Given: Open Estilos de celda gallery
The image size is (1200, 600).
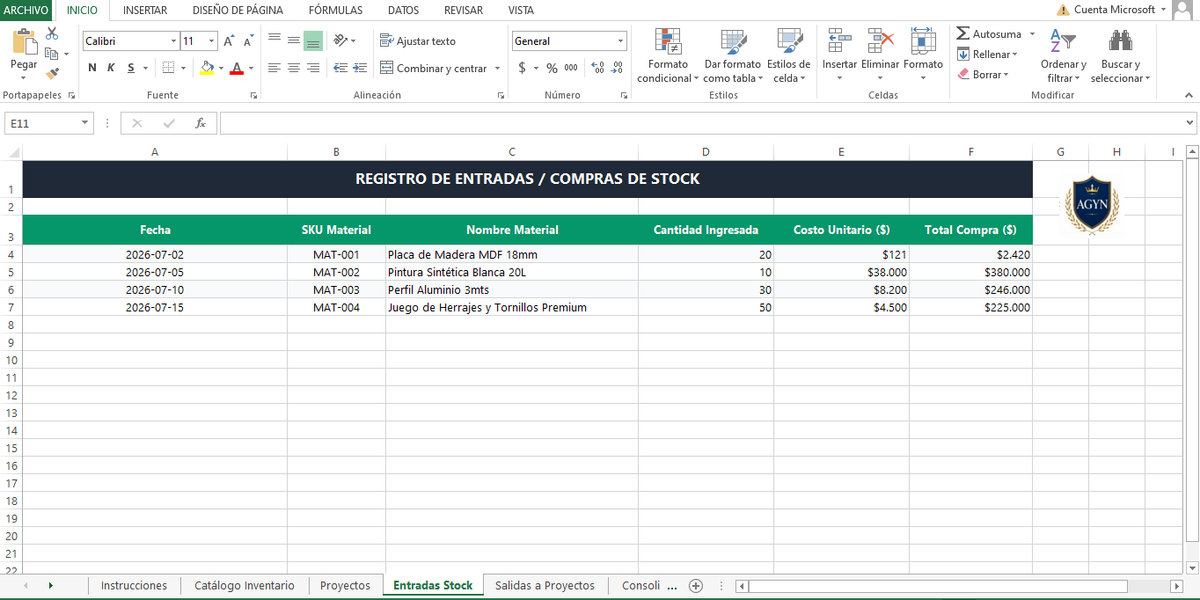Looking at the screenshot, I should (789, 56).
